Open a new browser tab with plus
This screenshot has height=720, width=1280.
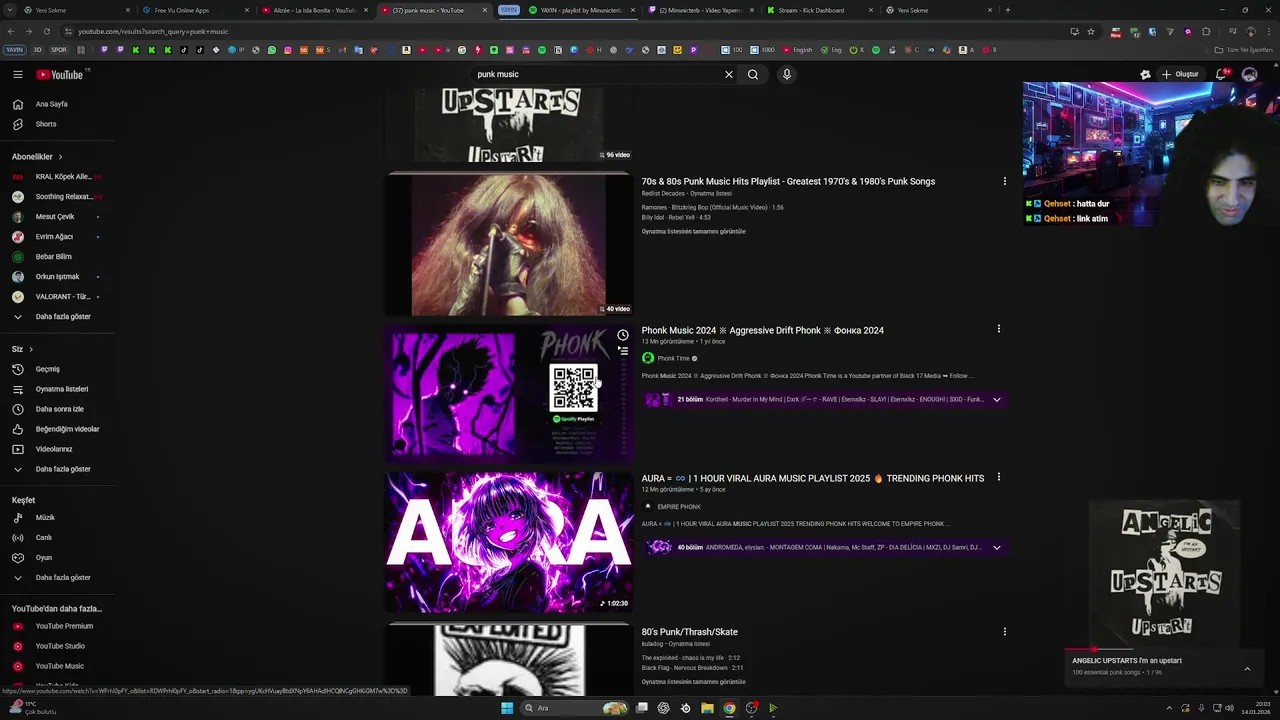point(1007,10)
